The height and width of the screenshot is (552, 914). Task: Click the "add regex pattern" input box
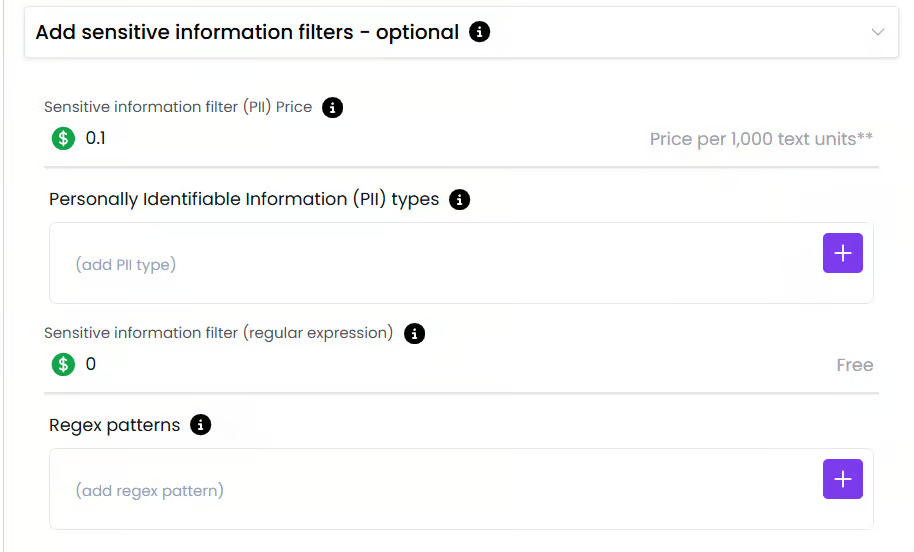[430, 490]
